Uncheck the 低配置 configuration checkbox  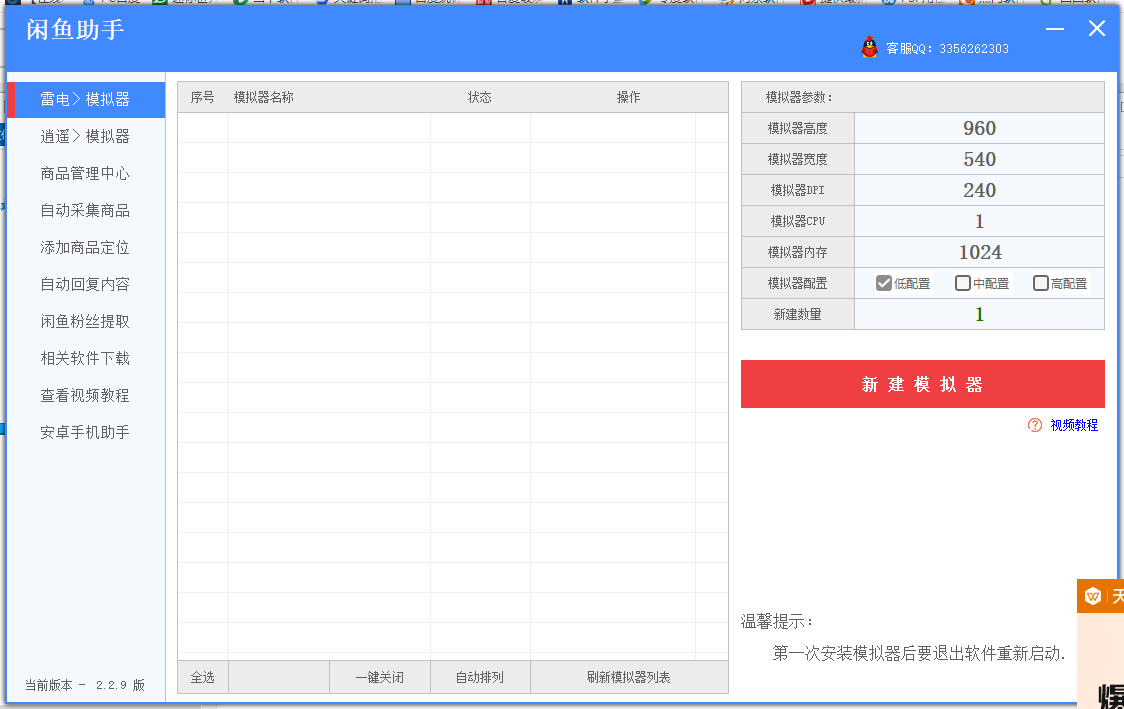(884, 282)
